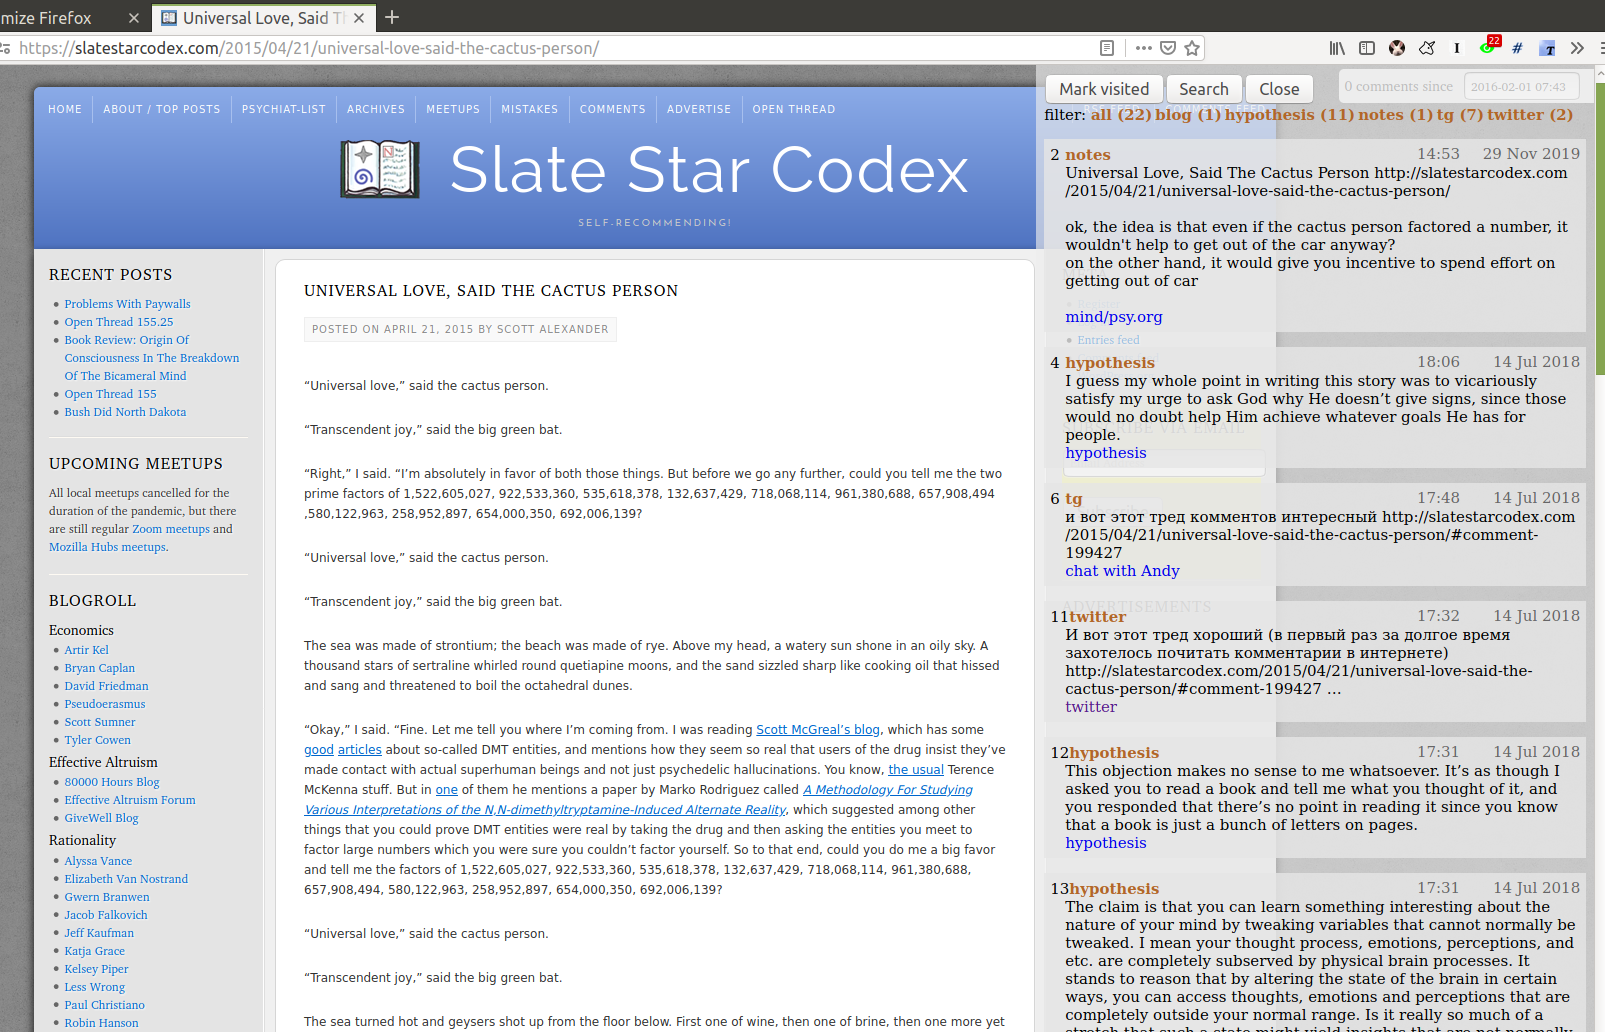Filter annotations by twitter (2)
This screenshot has width=1605, height=1032.
pos(1530,115)
